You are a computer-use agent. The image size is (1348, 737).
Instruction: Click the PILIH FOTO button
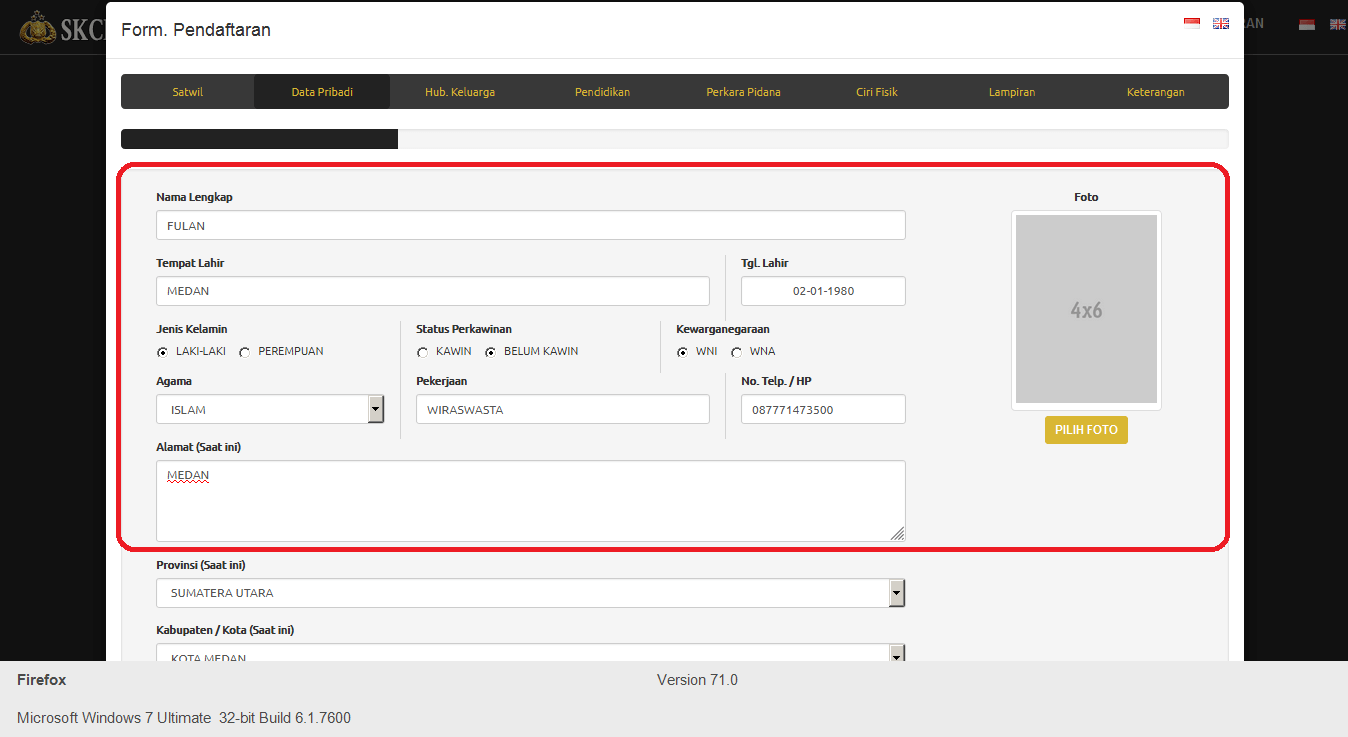pyautogui.click(x=1086, y=430)
